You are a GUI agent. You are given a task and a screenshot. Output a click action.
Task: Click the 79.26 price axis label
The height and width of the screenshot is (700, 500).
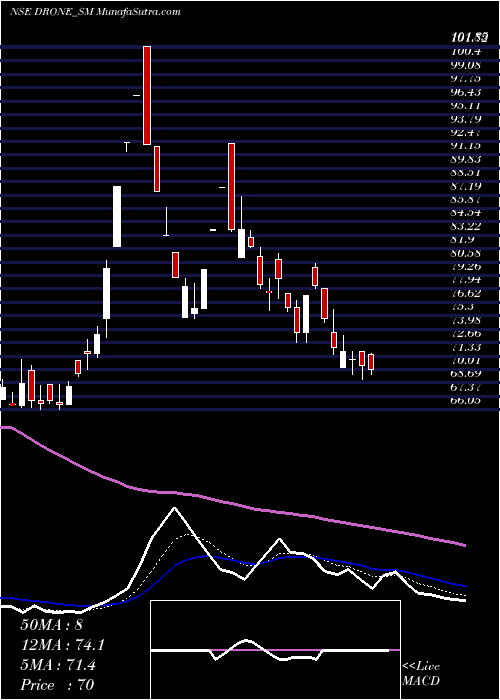point(465,267)
